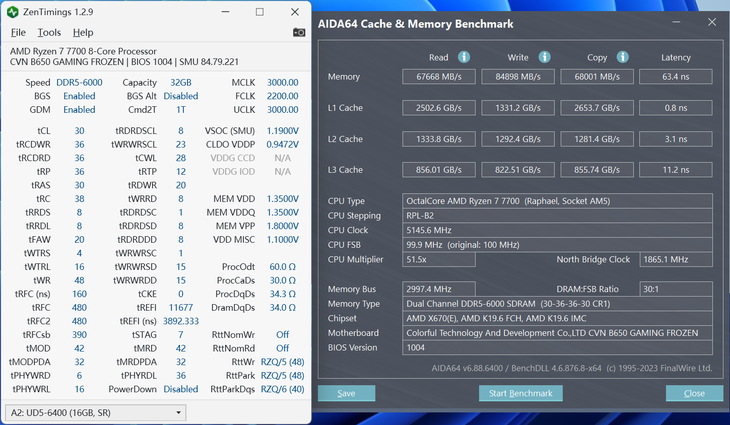The width and height of the screenshot is (730, 425).
Task: Click the Chipset field AMD X670(E)
Action: [557, 318]
